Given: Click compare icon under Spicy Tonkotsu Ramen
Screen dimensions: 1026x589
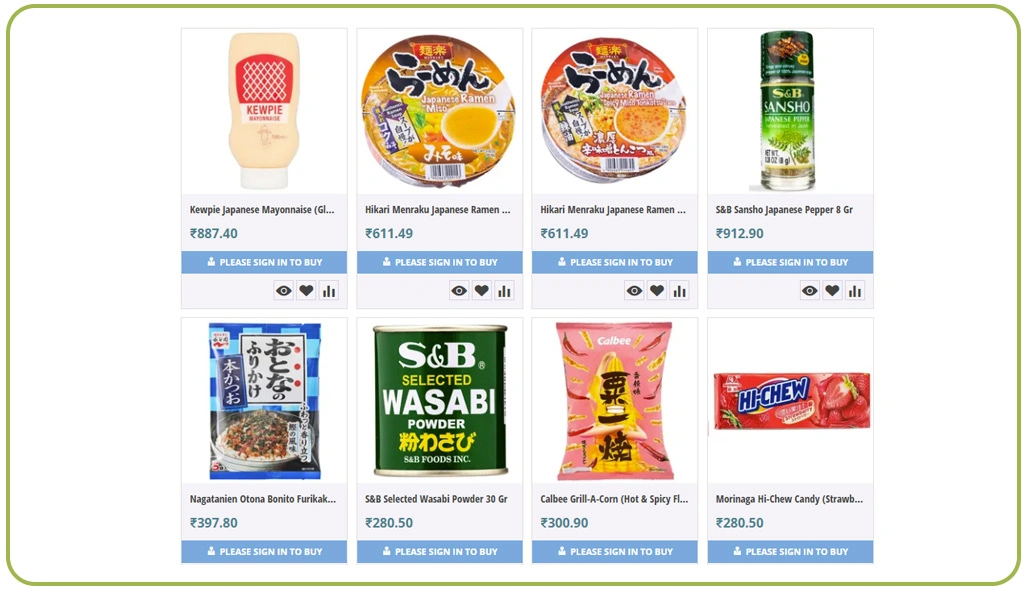Looking at the screenshot, I should (x=680, y=291).
